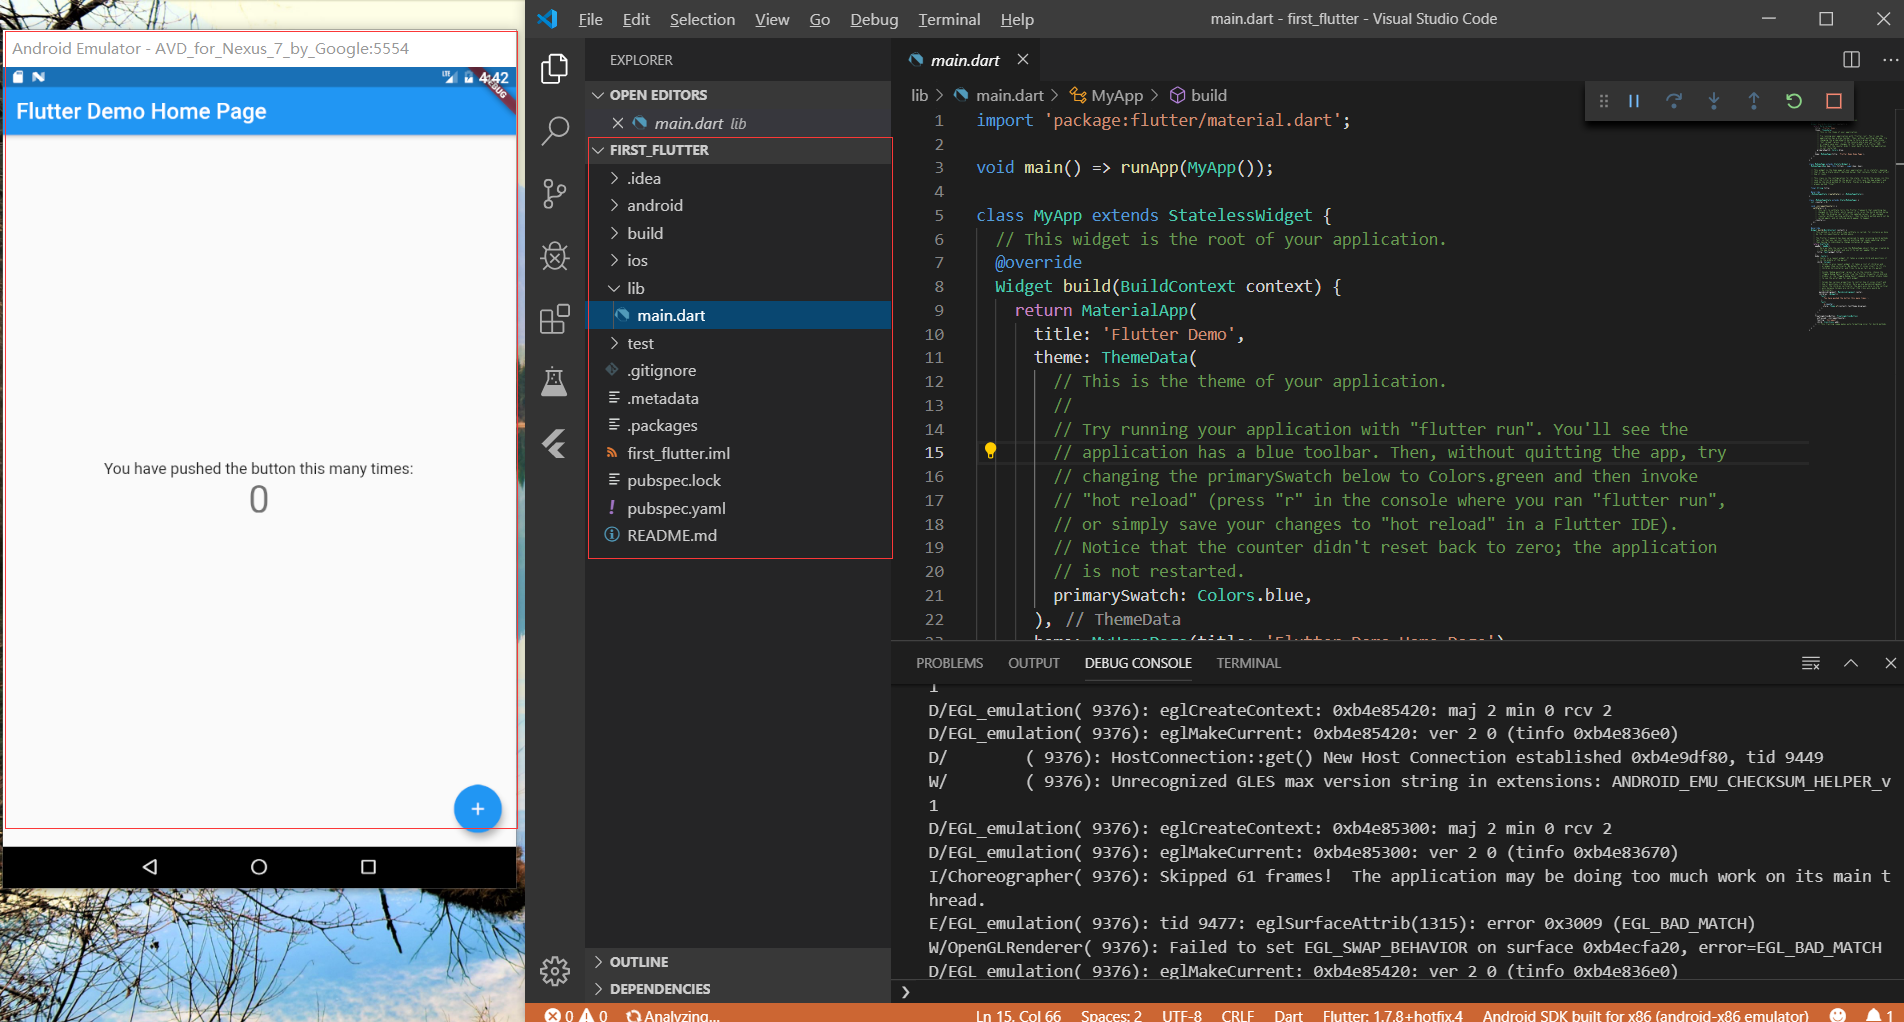Image resolution: width=1904 pixels, height=1022 pixels.
Task: Click the build breadcrumb
Action: (1198, 95)
